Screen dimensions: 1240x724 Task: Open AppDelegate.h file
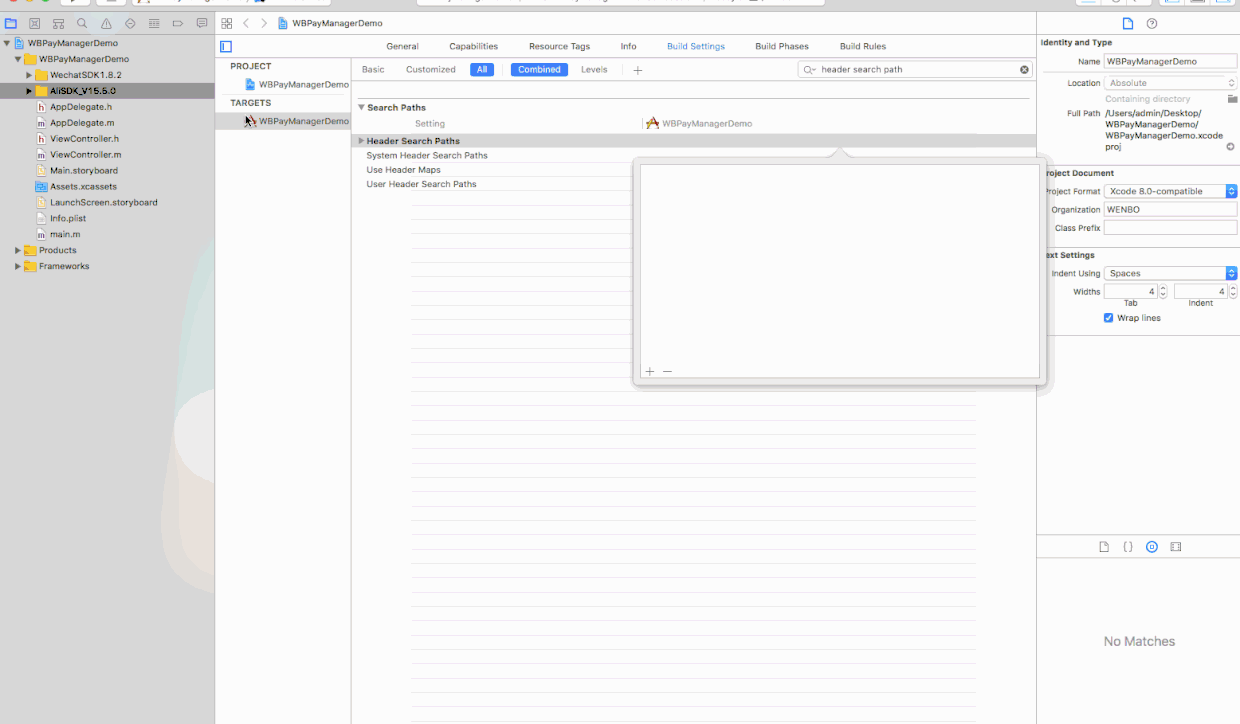[81, 107]
